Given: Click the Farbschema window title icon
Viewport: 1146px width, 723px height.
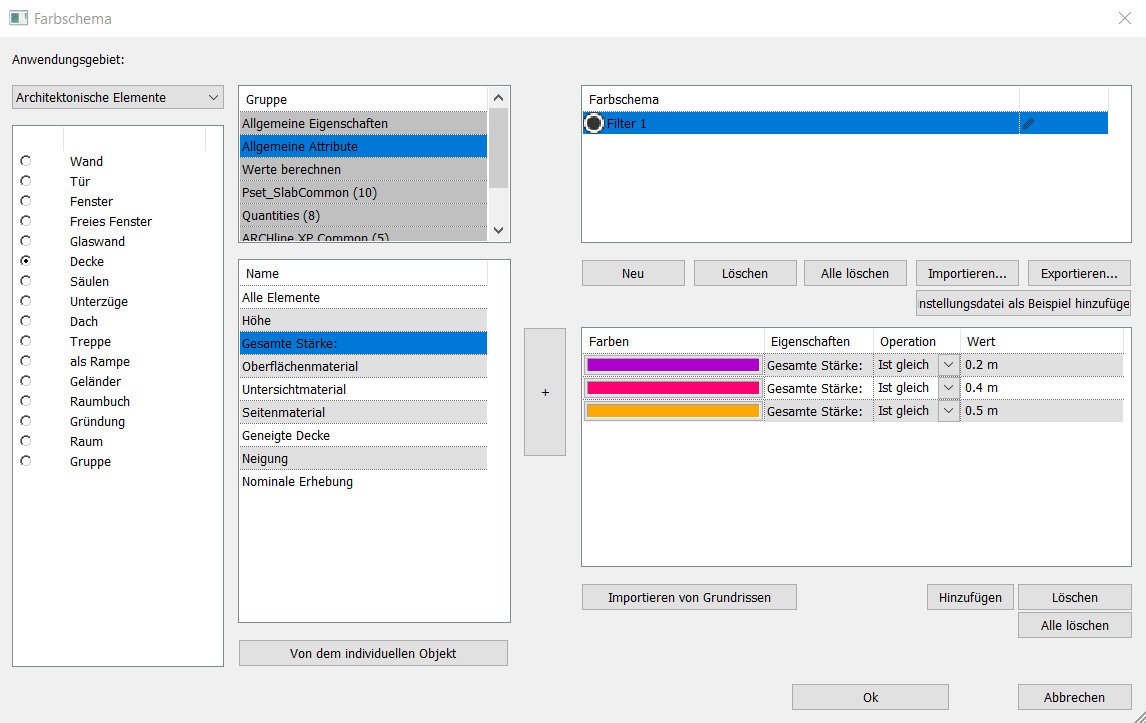Looking at the screenshot, I should (19, 18).
